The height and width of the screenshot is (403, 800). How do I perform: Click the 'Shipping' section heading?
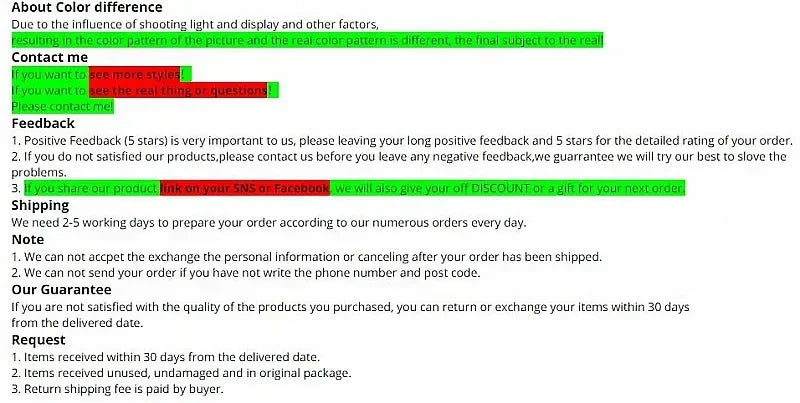40,206
